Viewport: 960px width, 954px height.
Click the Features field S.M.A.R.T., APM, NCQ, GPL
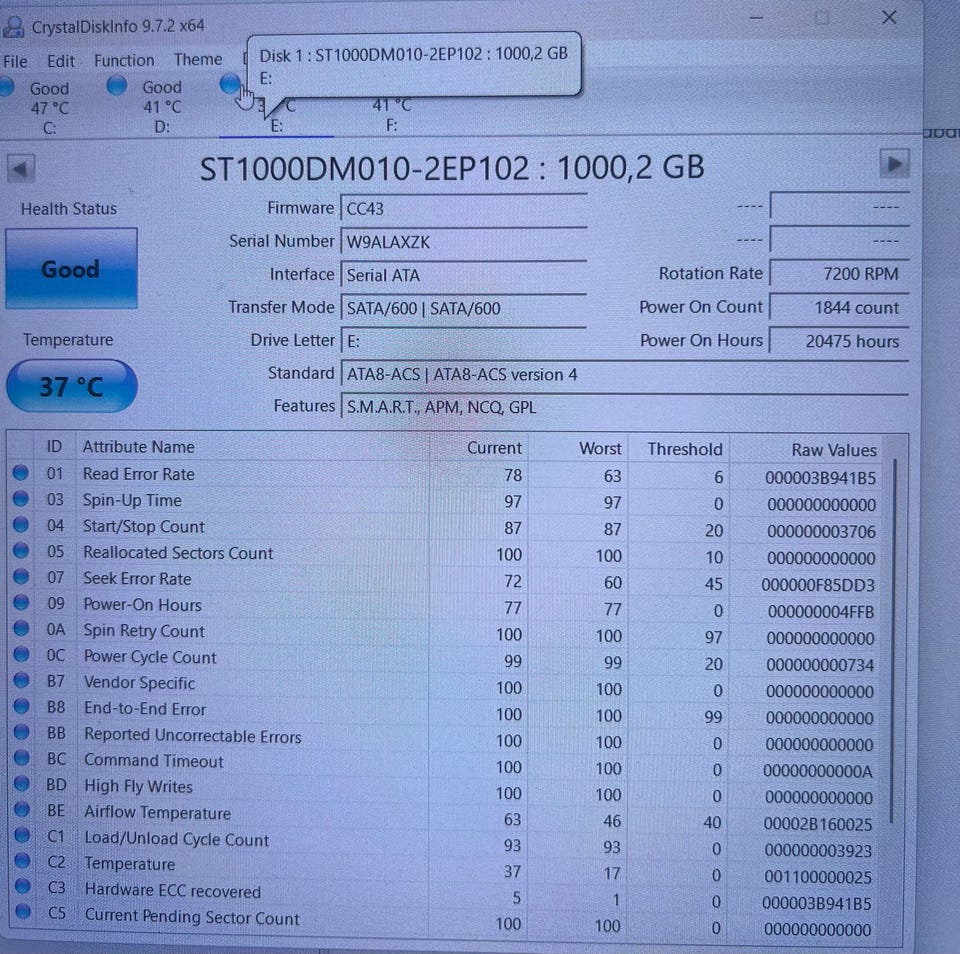(624, 407)
